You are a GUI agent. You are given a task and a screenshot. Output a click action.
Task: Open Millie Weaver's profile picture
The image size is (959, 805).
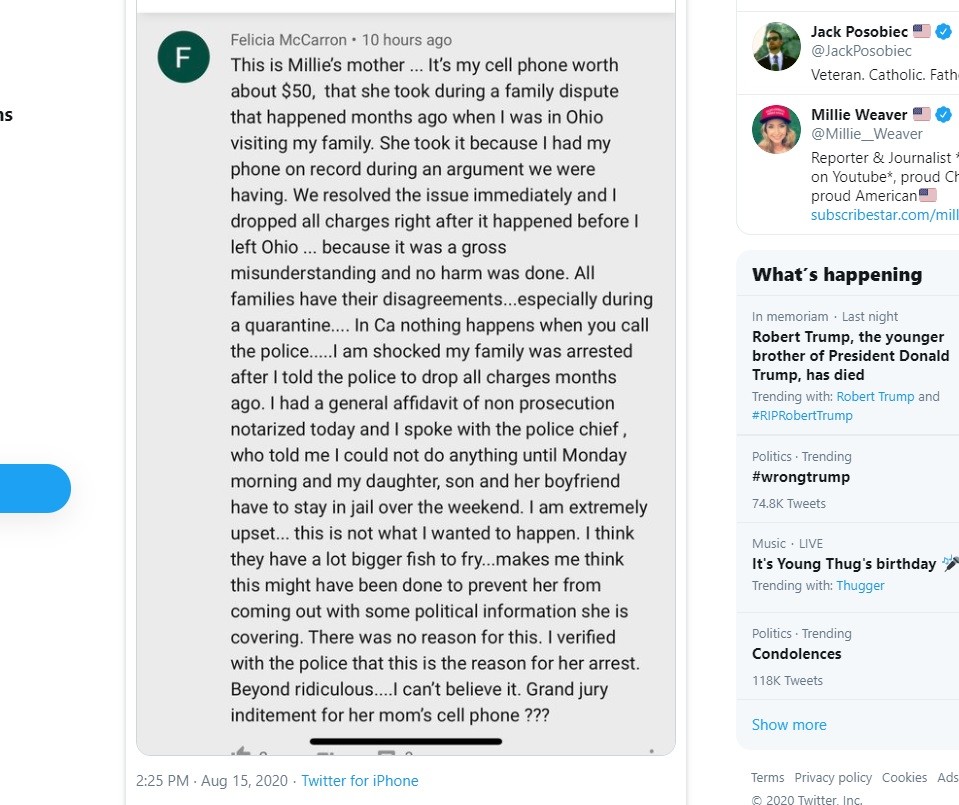coord(777,129)
